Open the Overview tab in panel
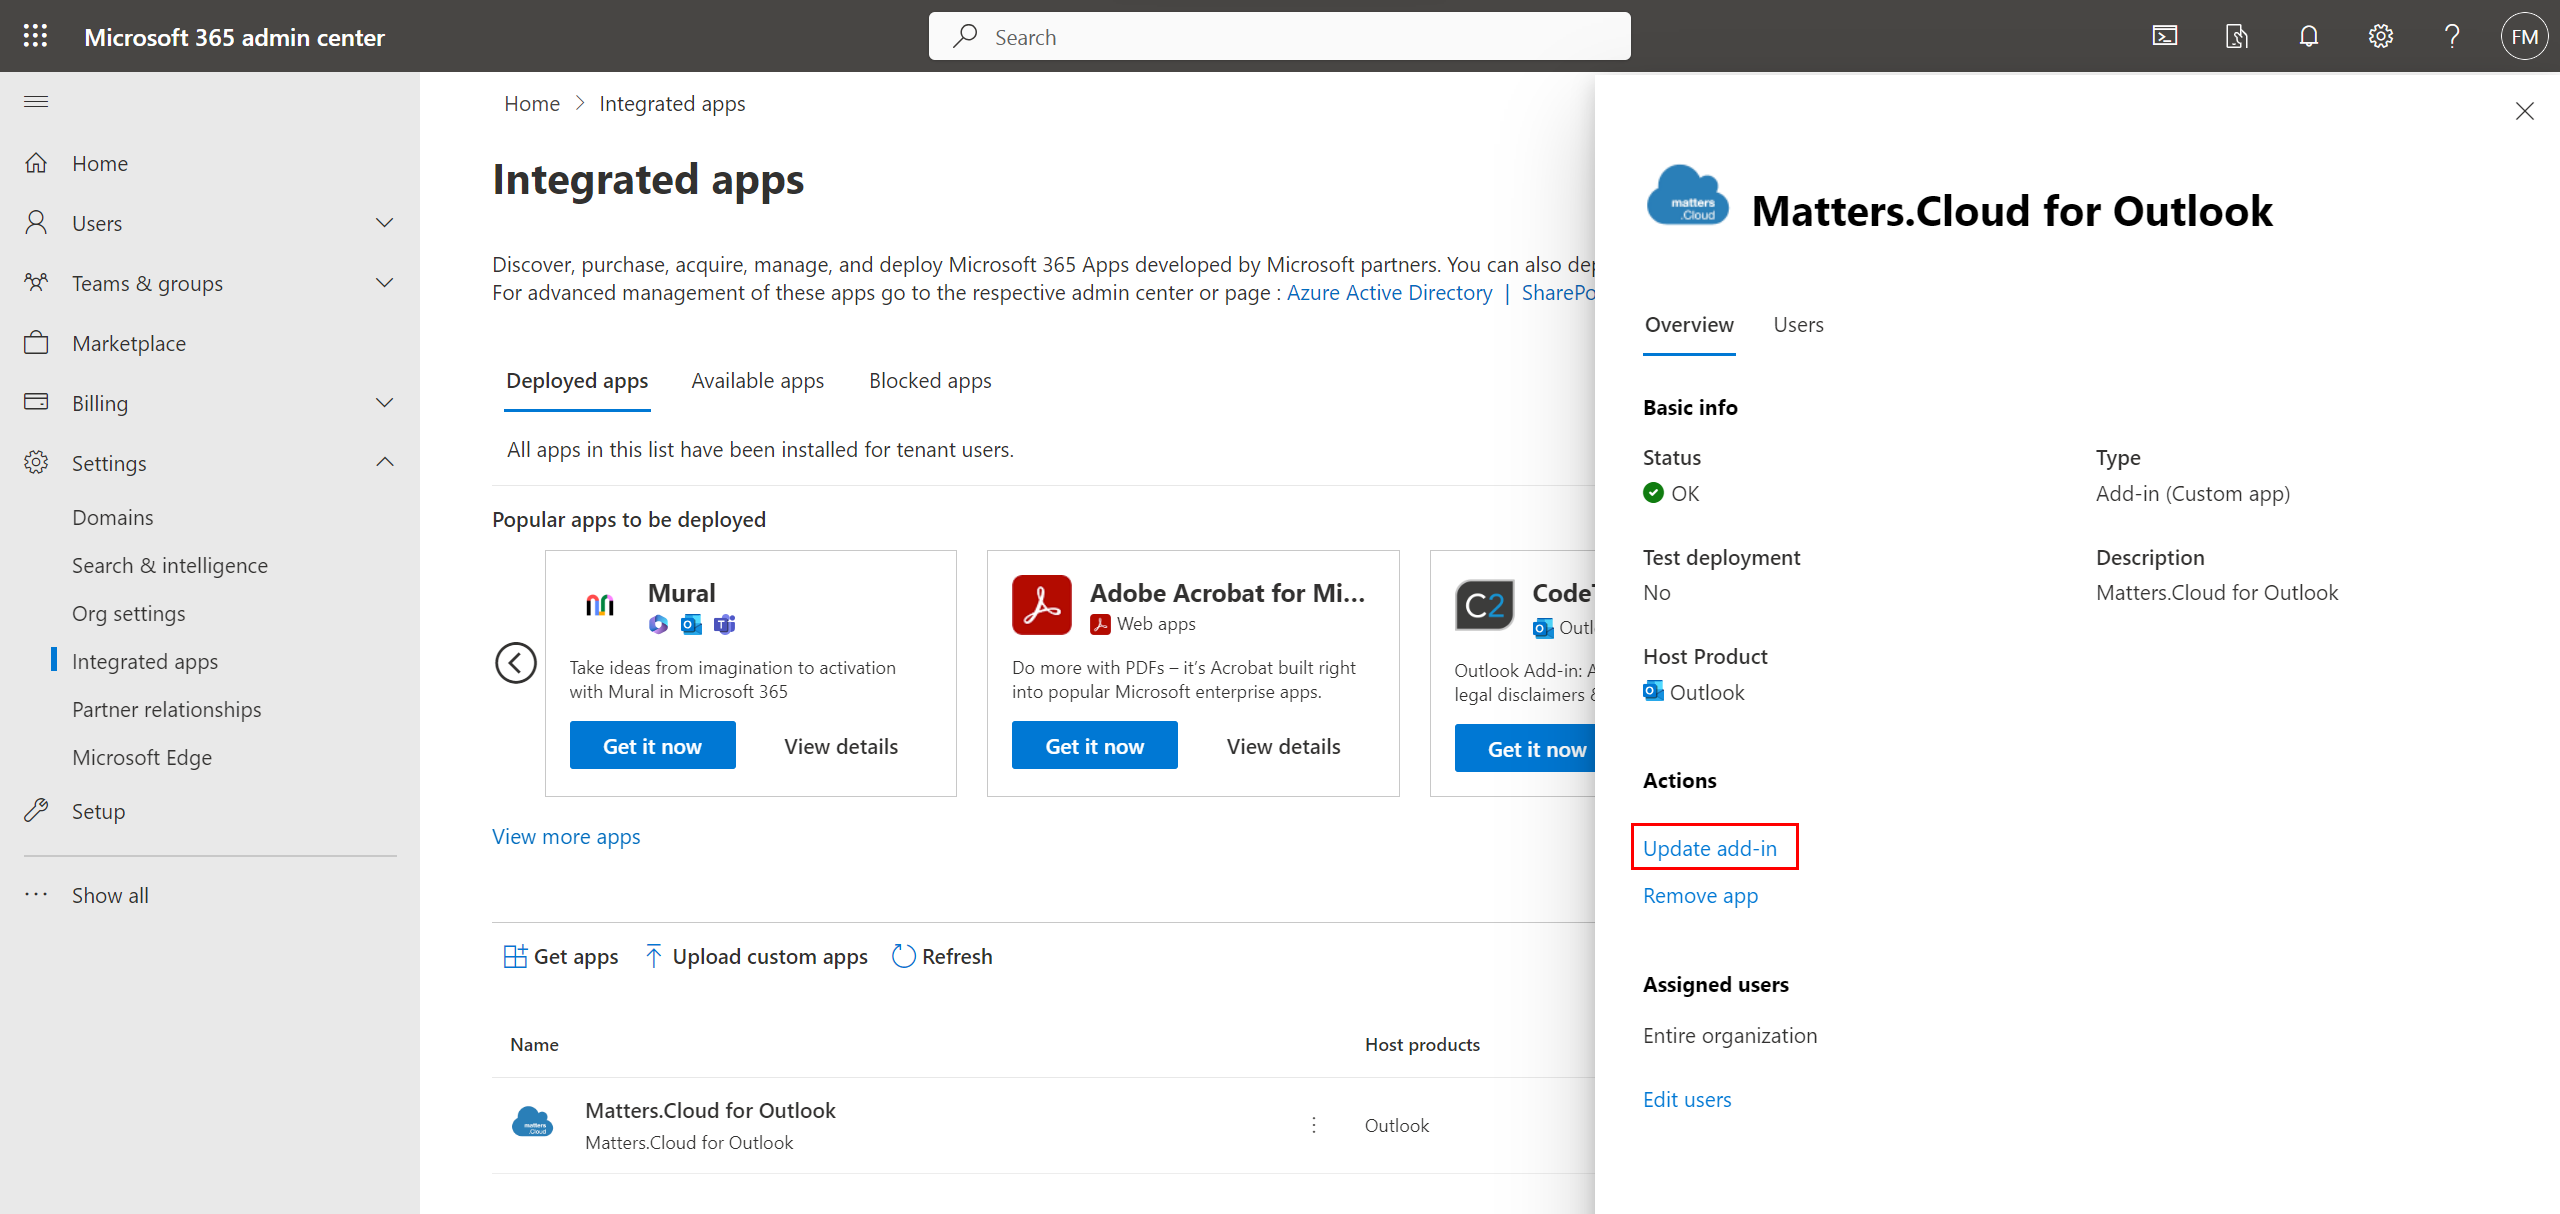The image size is (2560, 1214). pyautogui.click(x=1689, y=325)
